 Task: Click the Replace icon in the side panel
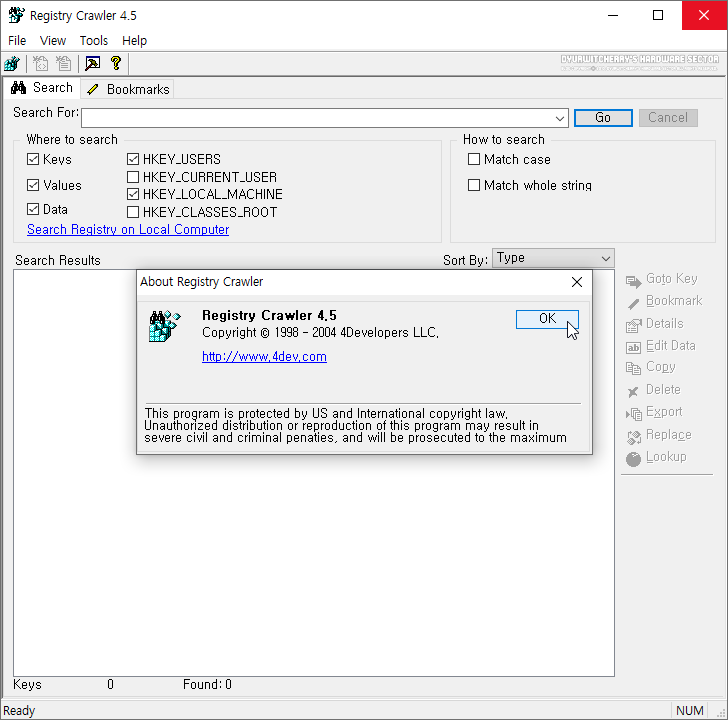(633, 436)
